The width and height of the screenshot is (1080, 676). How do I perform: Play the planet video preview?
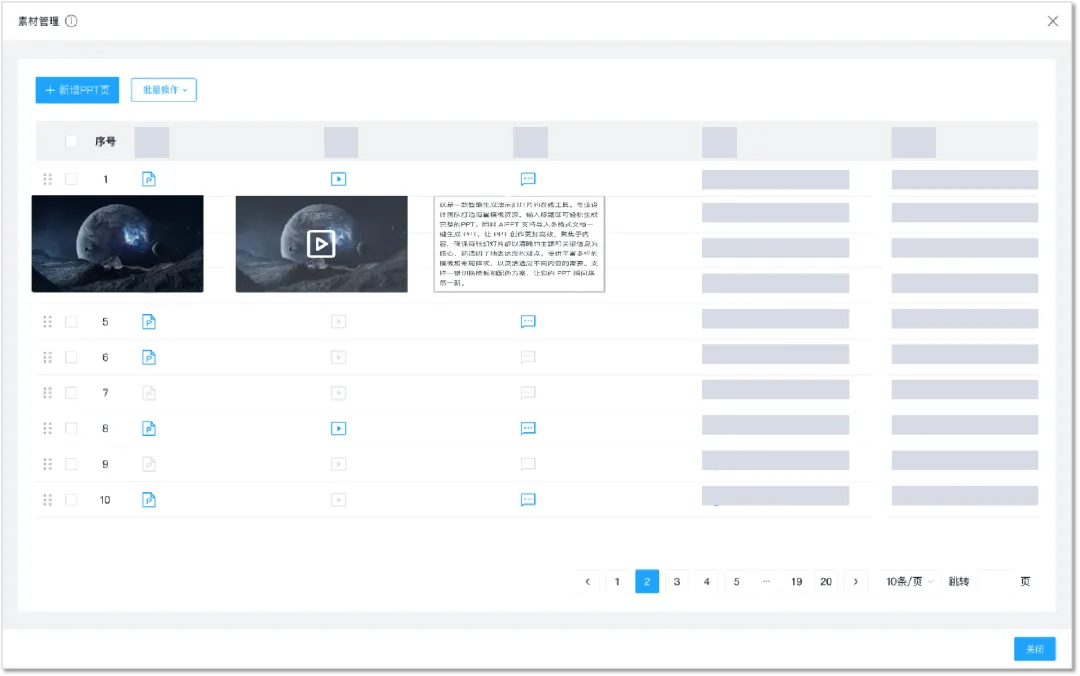coord(321,244)
